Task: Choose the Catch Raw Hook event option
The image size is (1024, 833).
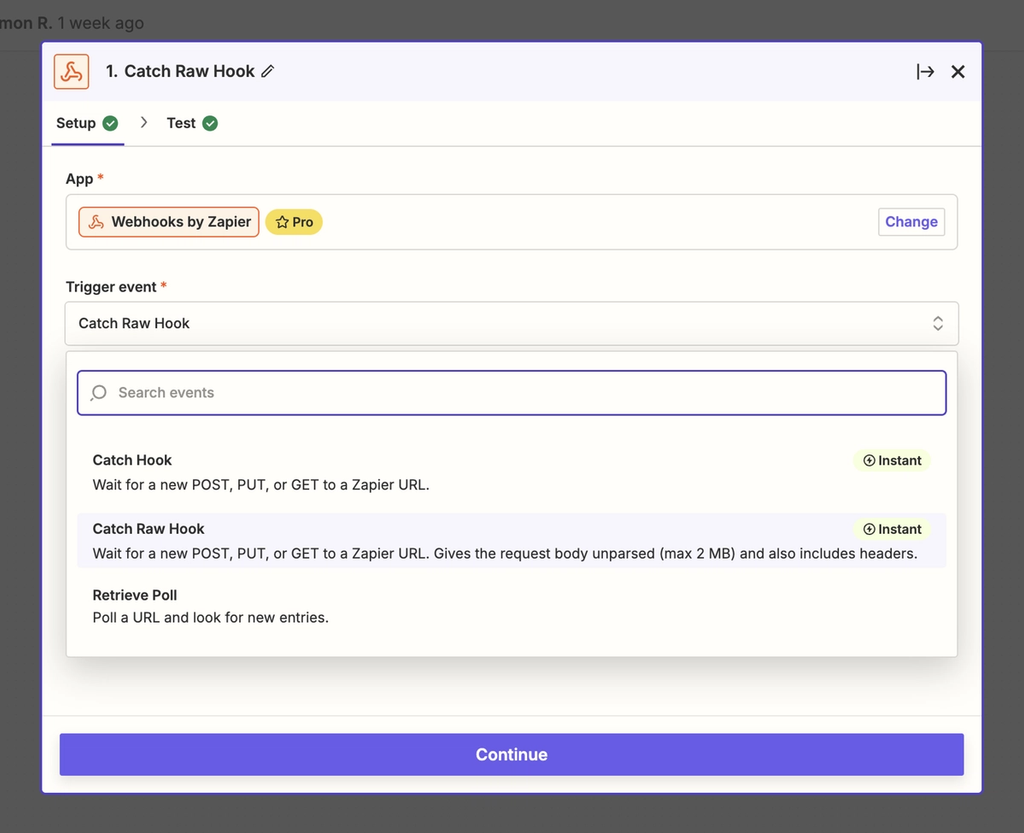Action: click(x=511, y=541)
